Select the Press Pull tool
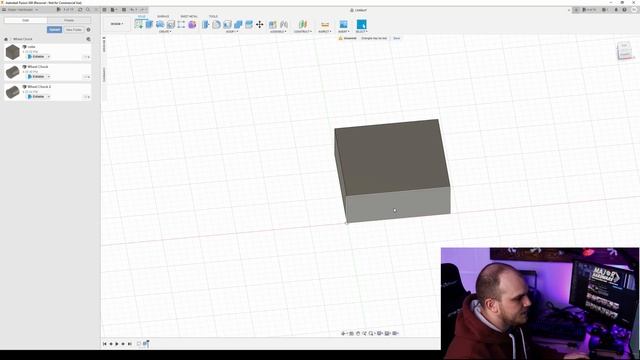This screenshot has height=360, width=640. (x=206, y=24)
